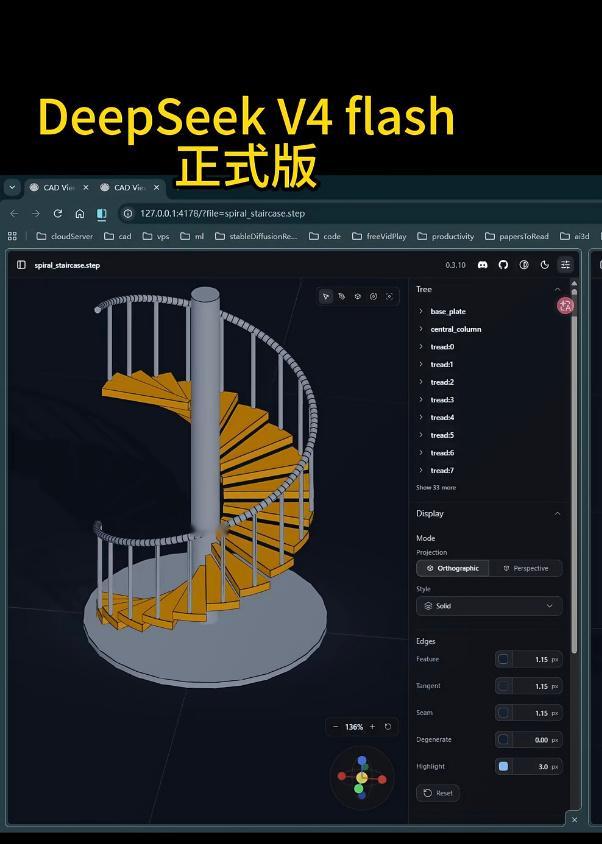Open the browser tab search dropdown
The image size is (602, 844).
coord(12,187)
